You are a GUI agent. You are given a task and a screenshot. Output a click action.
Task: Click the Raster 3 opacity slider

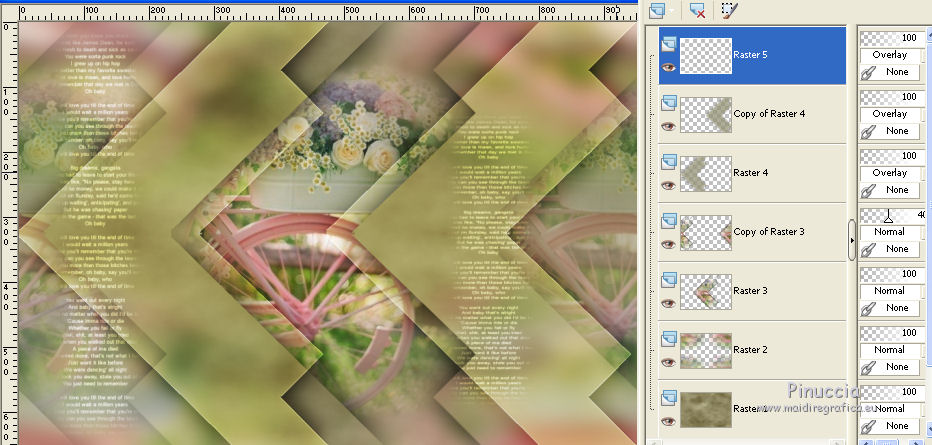pos(893,273)
